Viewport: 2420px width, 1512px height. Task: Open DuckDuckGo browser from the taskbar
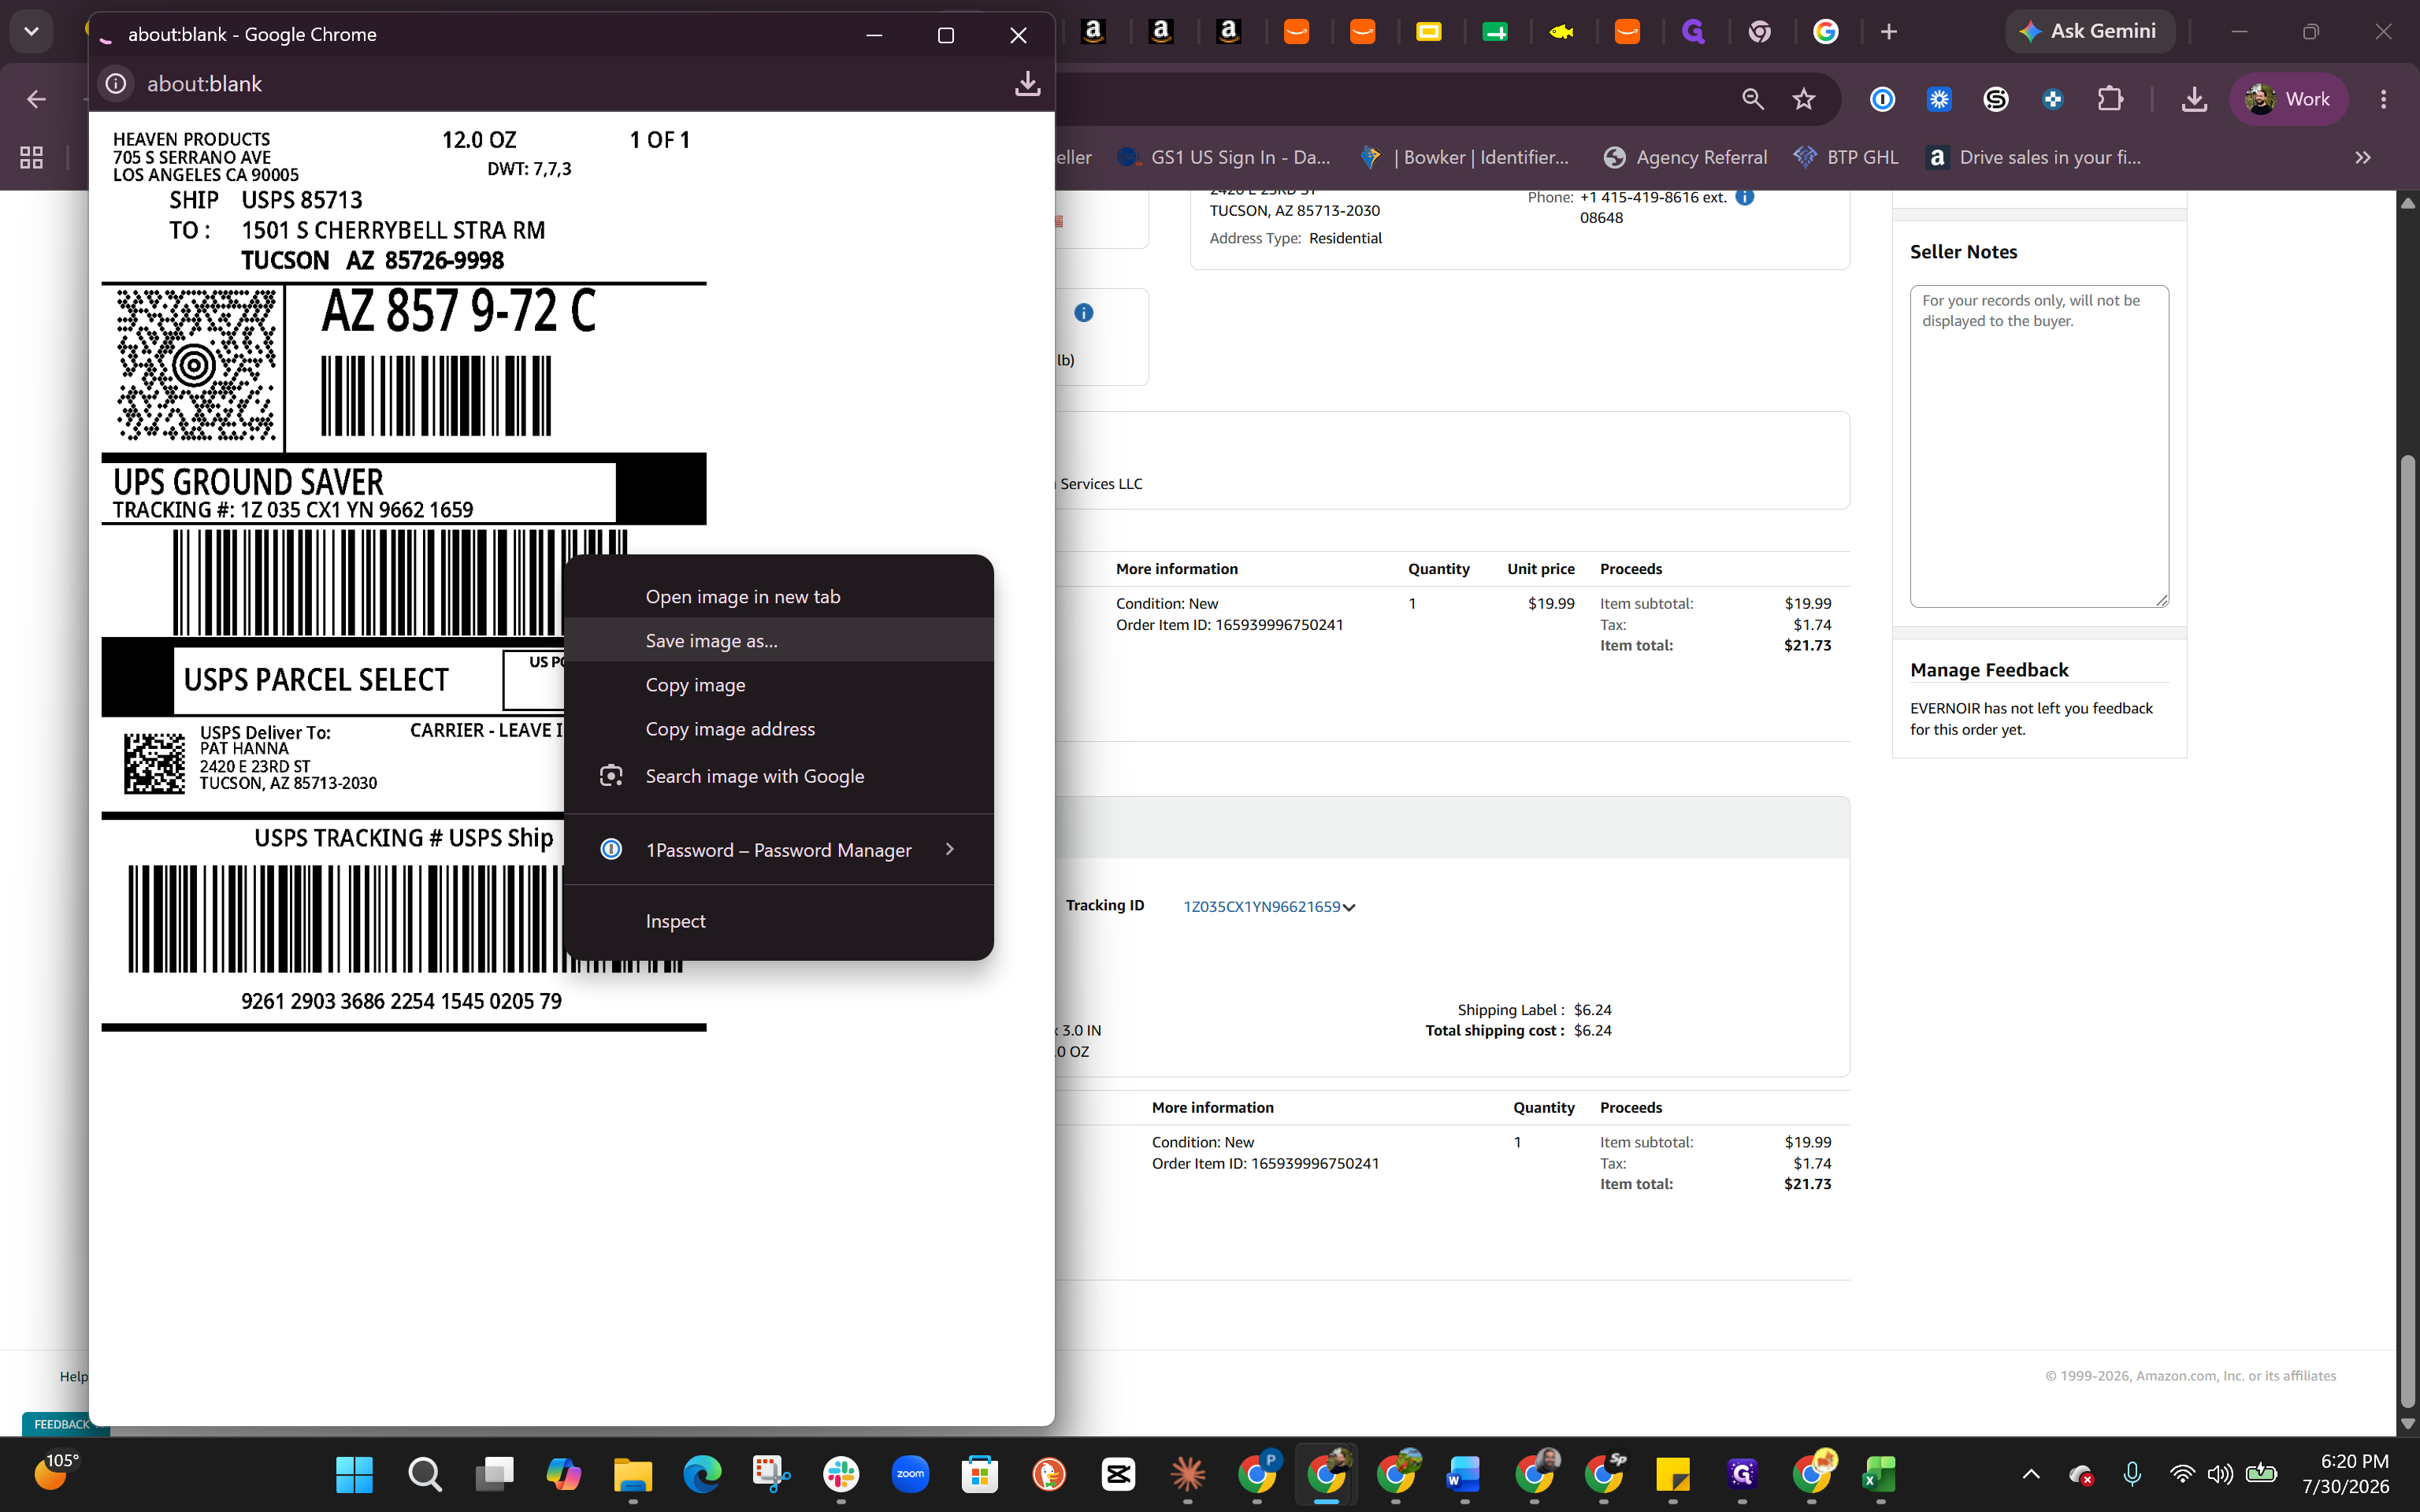(1049, 1474)
